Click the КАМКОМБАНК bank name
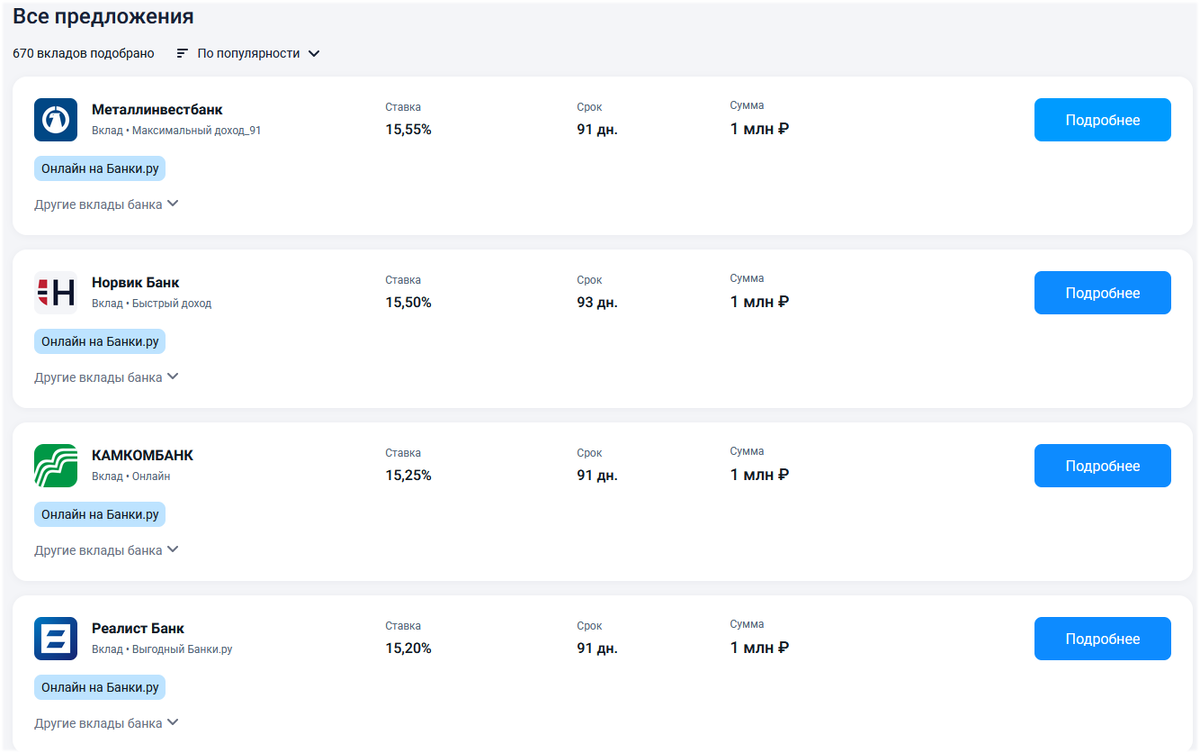Image resolution: width=1200 pixels, height=753 pixels. tap(142, 456)
